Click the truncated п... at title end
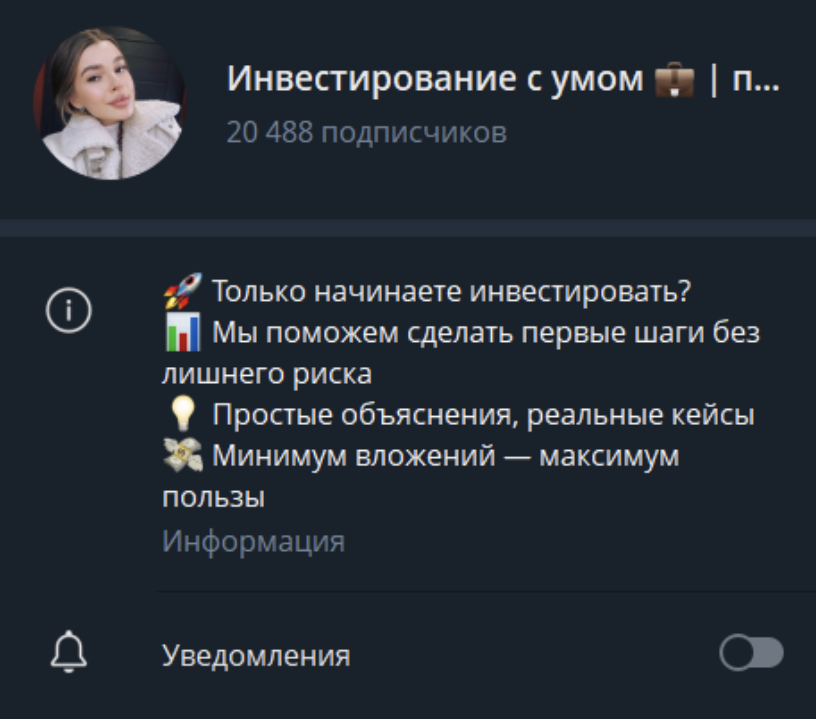This screenshot has width=816, height=719. (756, 80)
